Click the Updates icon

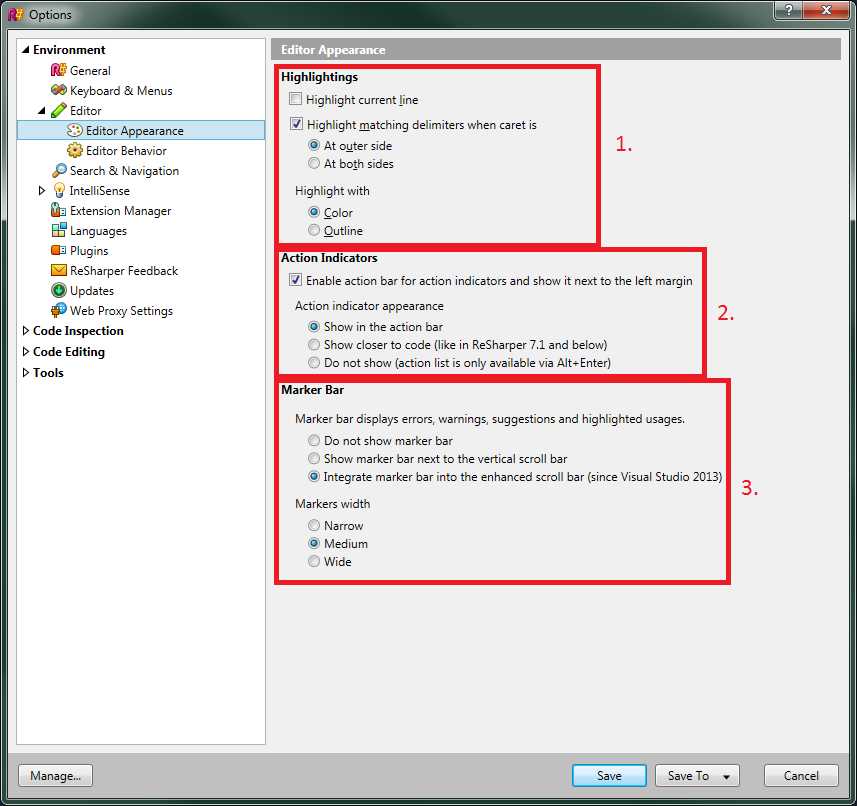tap(60, 290)
